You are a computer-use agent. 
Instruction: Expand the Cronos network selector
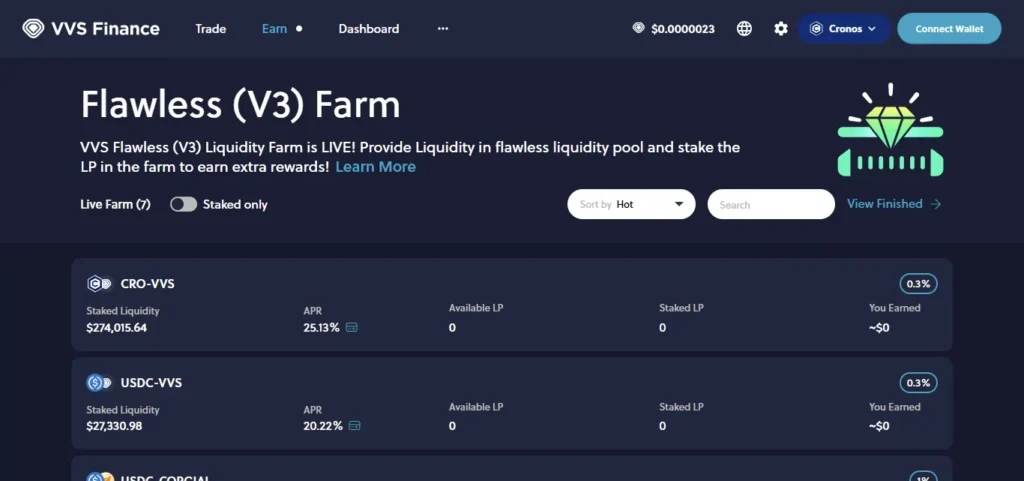click(843, 29)
